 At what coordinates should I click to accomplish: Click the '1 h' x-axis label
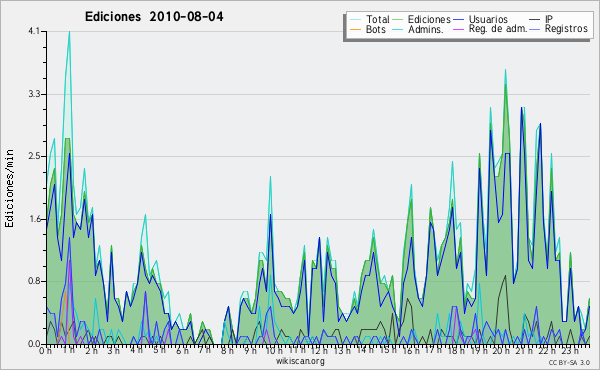[x=69, y=350]
